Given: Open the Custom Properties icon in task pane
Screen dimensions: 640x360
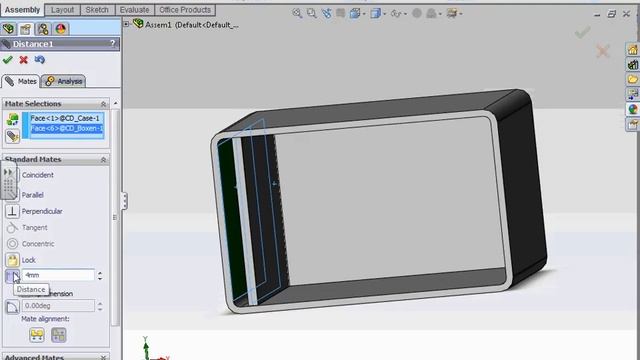Looking at the screenshot, I should [633, 124].
